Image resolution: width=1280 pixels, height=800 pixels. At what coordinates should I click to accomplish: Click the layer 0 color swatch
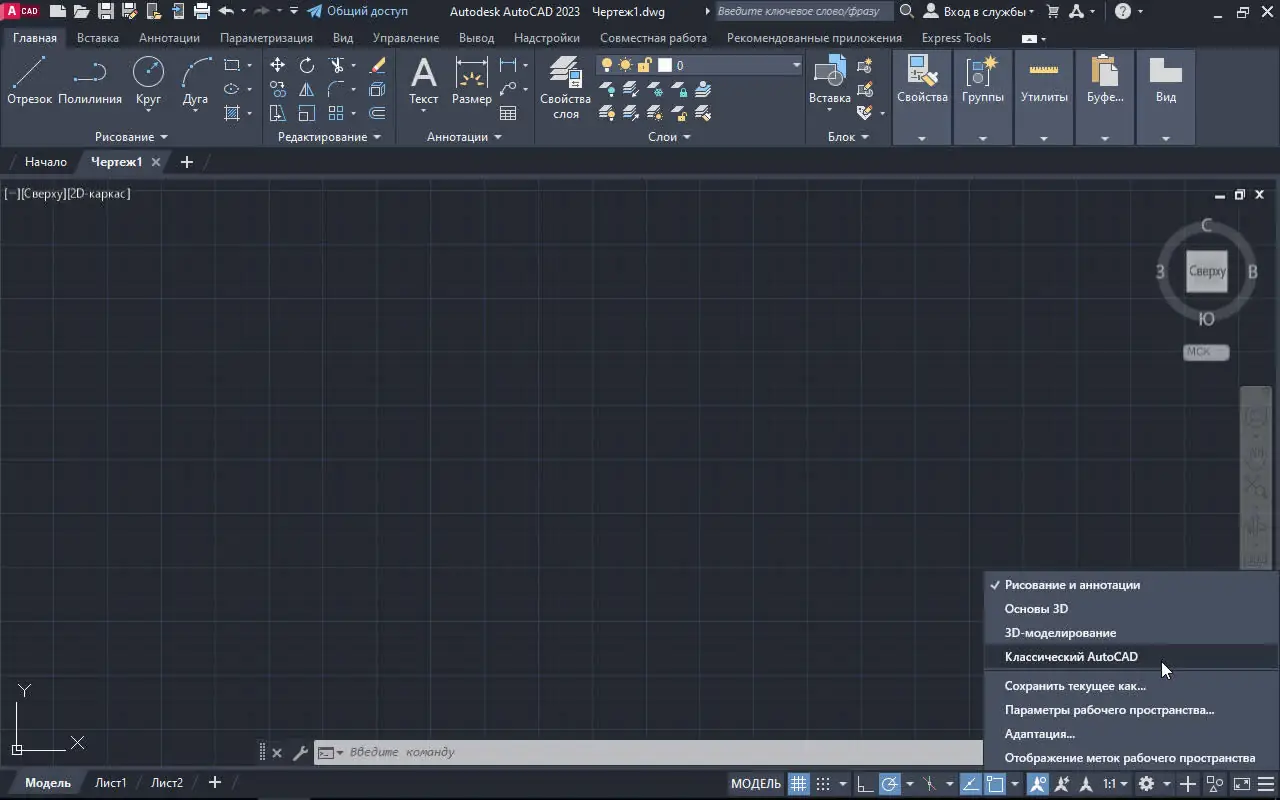coord(665,65)
